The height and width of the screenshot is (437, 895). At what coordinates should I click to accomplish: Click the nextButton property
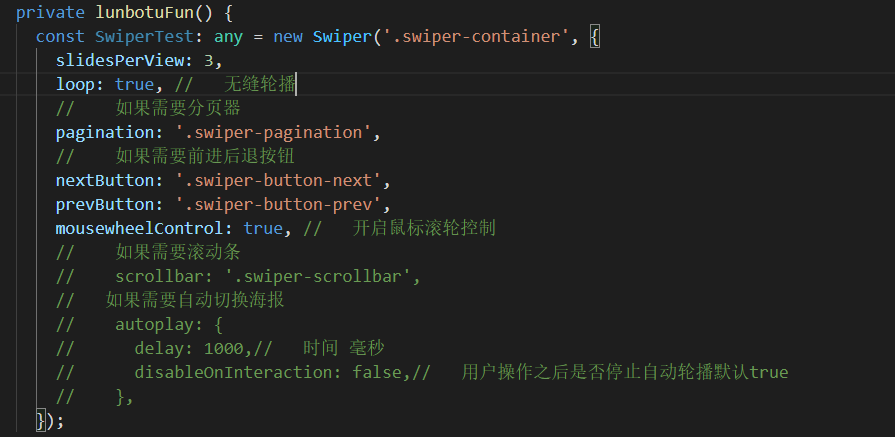105,180
